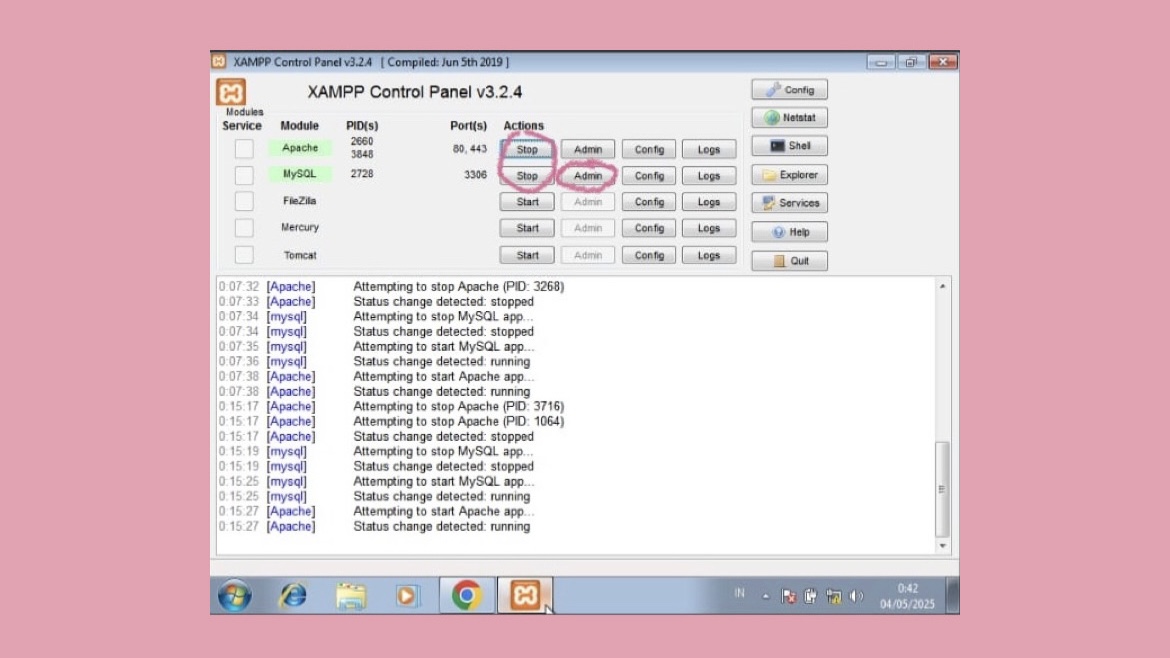The height and width of the screenshot is (658, 1170).
Task: Show hidden tray icons arrow
Action: tap(766, 596)
